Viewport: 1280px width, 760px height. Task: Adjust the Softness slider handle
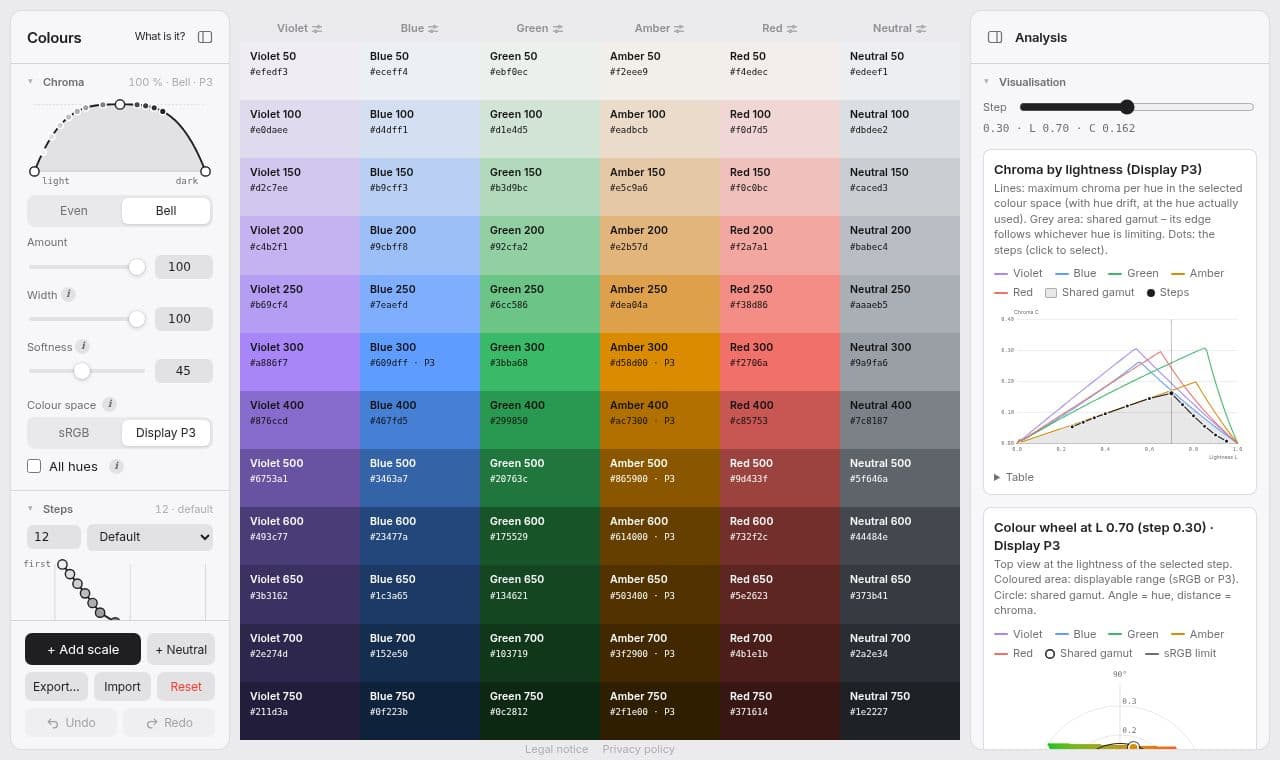[82, 371]
